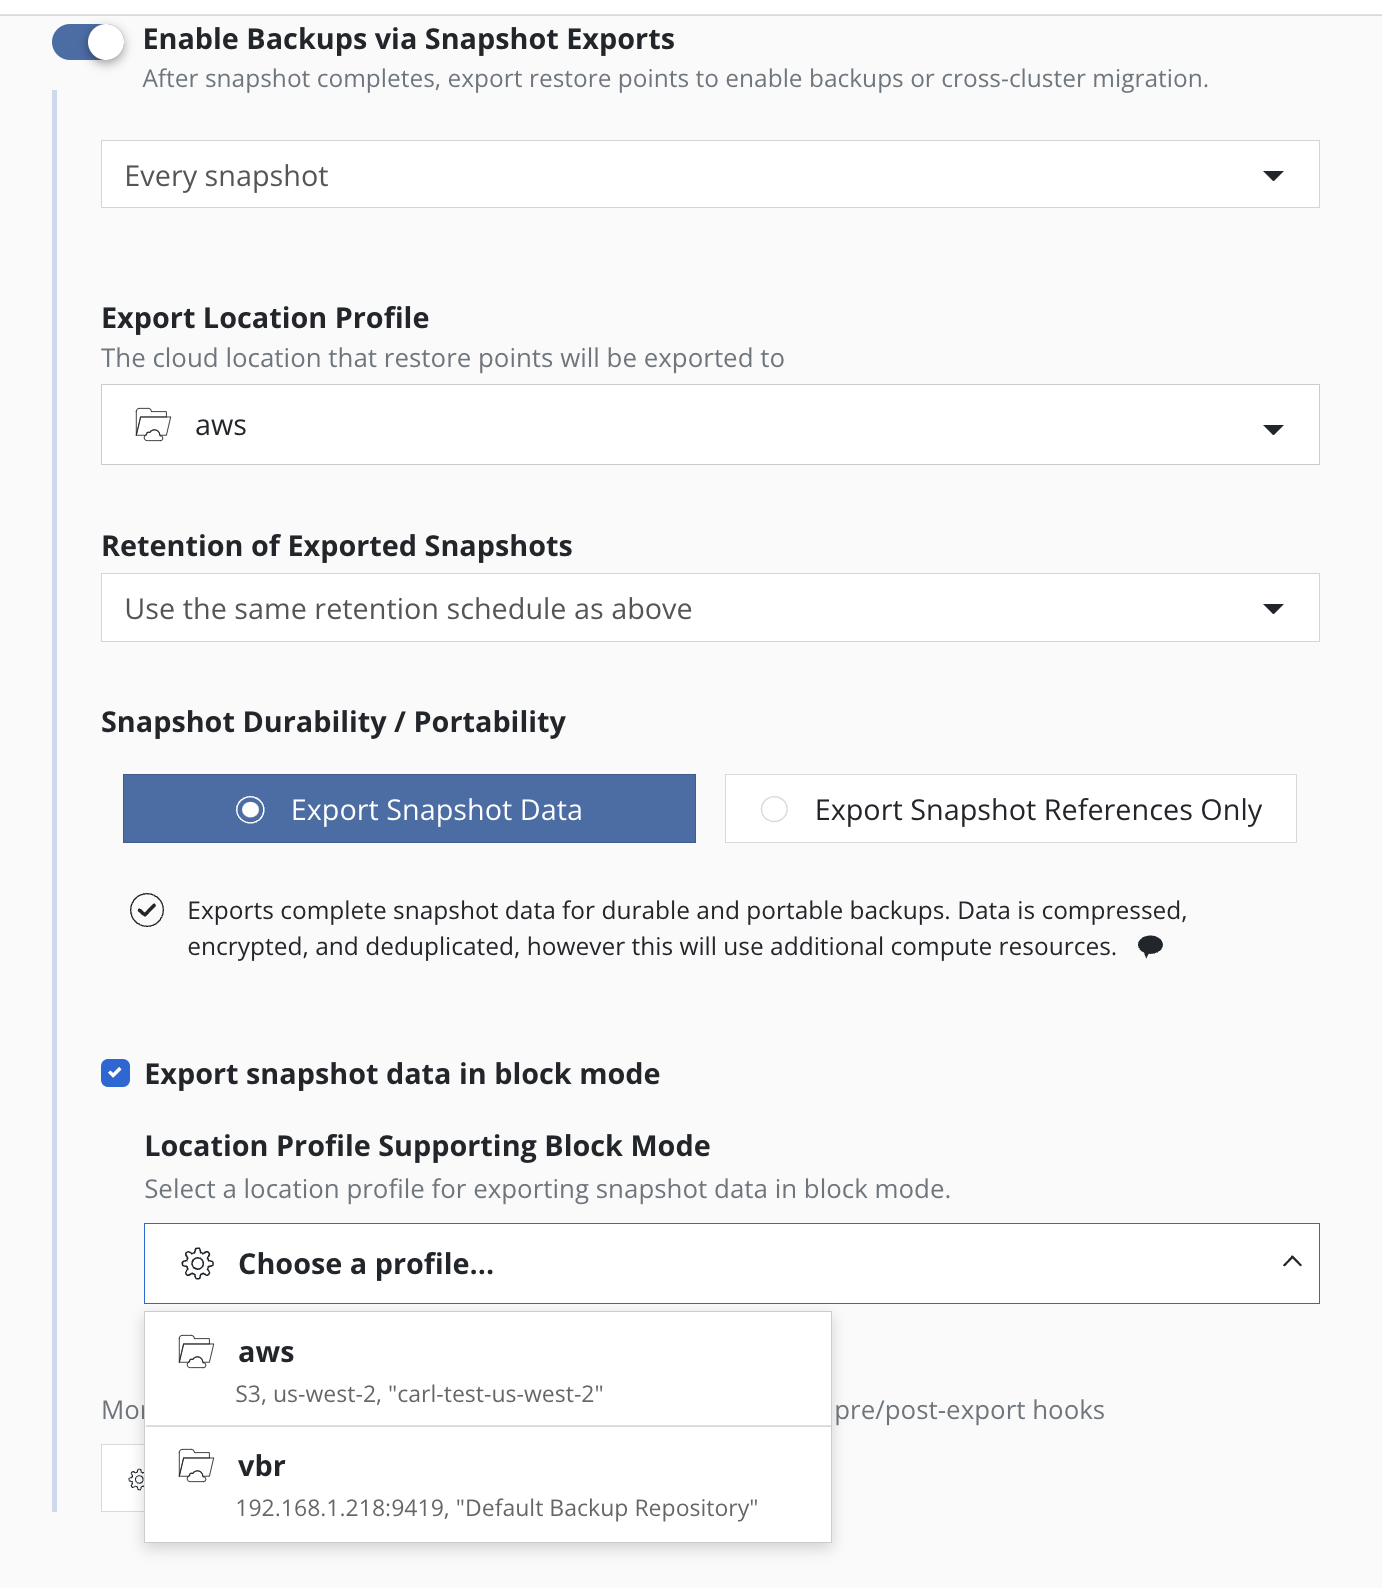Select Export Snapshot References Only radio option
Image resolution: width=1382 pixels, height=1588 pixels.
point(775,809)
